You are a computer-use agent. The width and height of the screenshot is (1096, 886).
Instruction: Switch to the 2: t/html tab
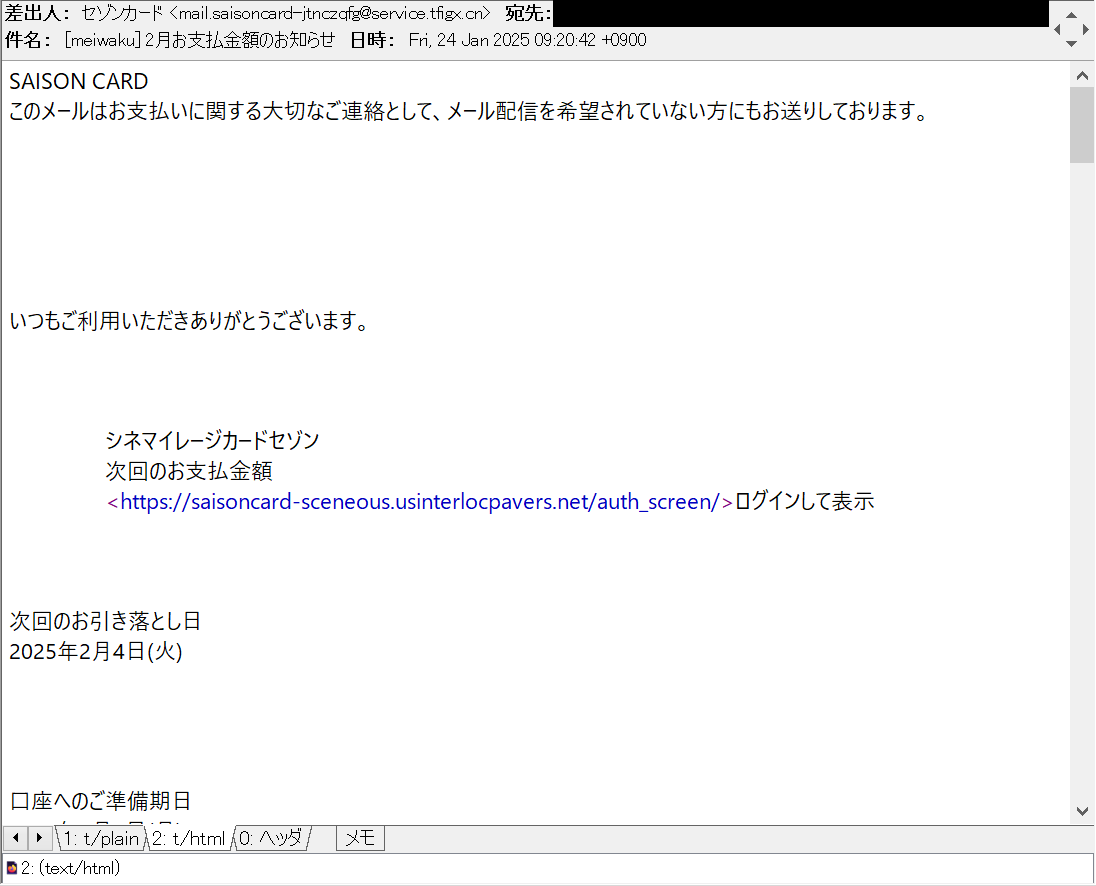click(x=189, y=838)
